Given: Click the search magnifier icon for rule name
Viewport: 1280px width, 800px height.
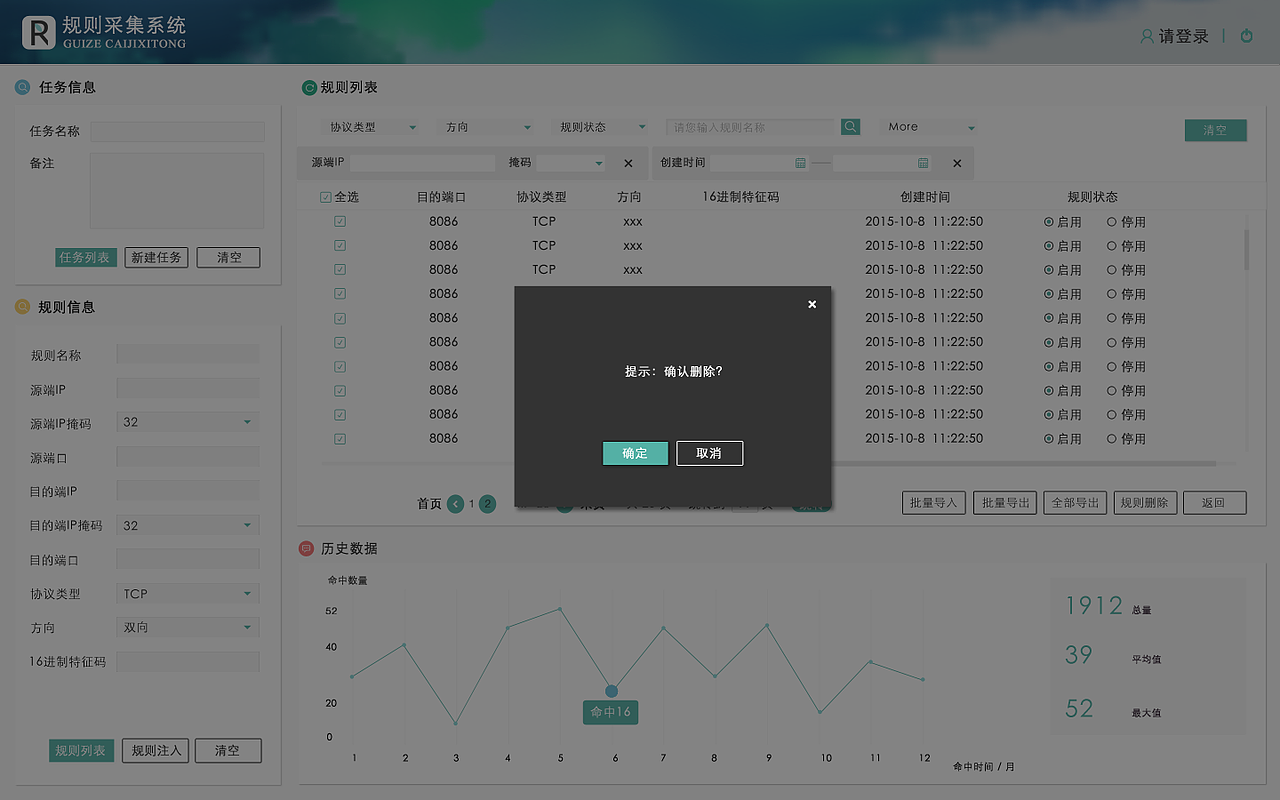Looking at the screenshot, I should 850,127.
